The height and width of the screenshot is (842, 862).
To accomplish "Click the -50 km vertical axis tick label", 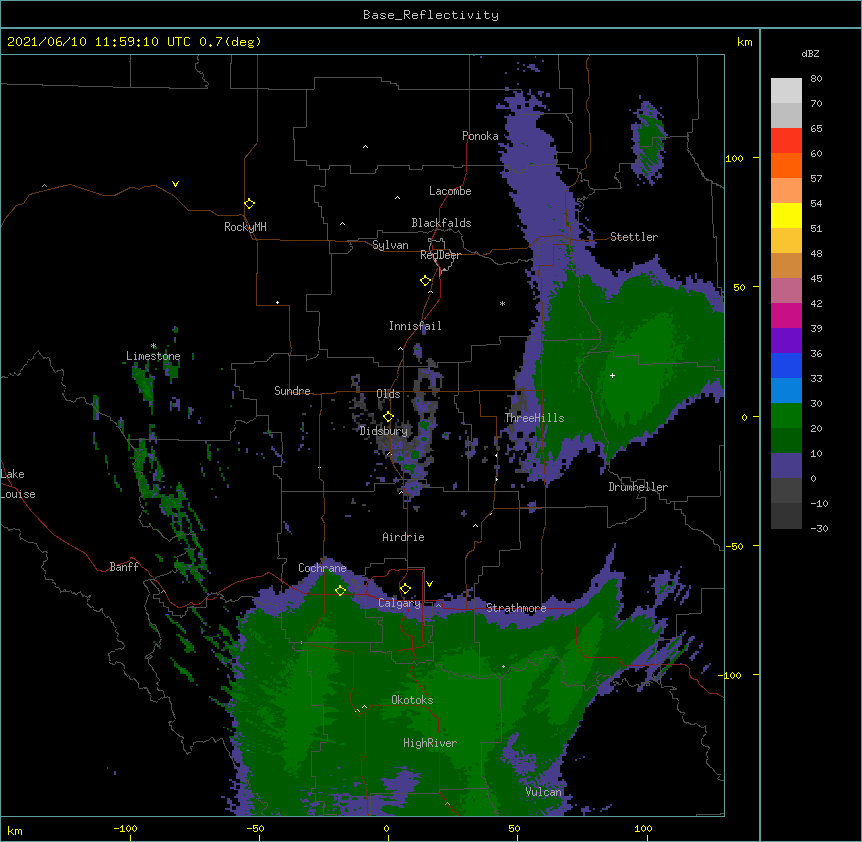I will click(734, 546).
